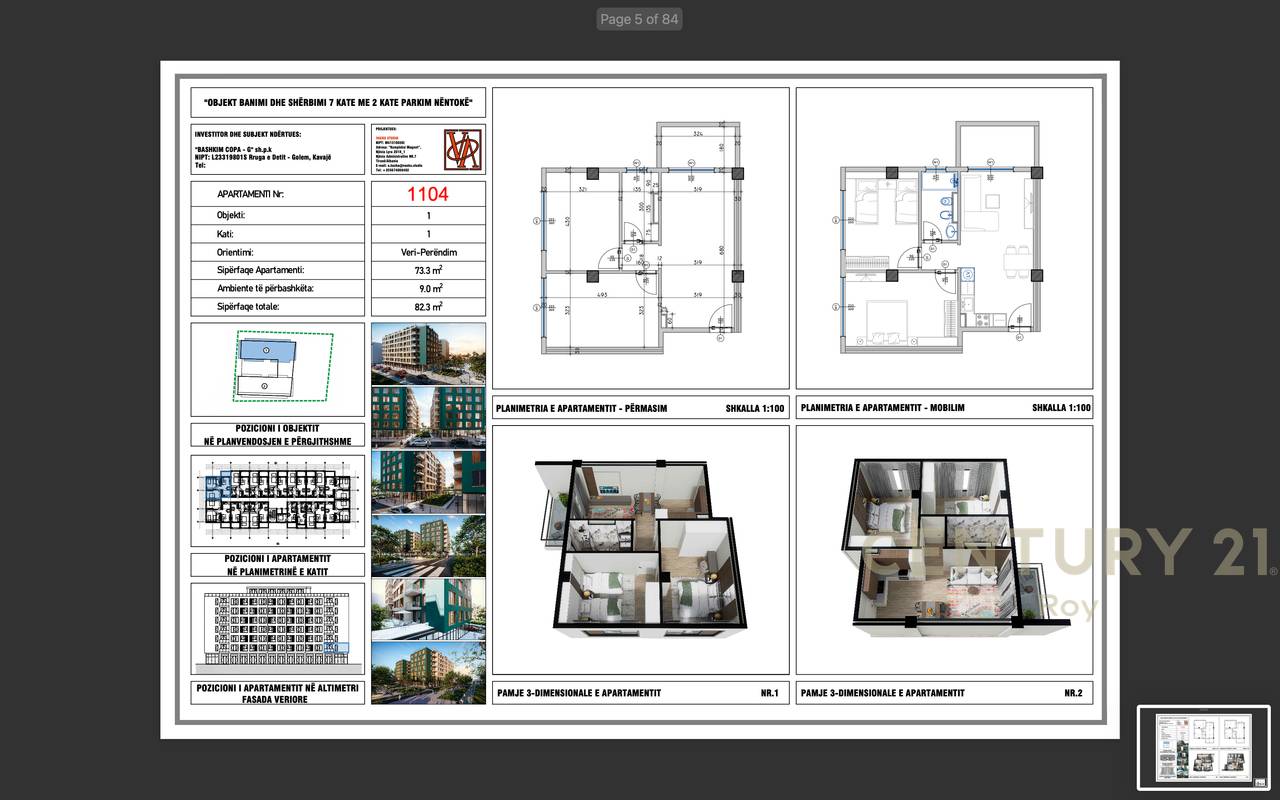Select the Veri-Perëndim orientation cell
This screenshot has width=1280, height=800.
pos(428,251)
